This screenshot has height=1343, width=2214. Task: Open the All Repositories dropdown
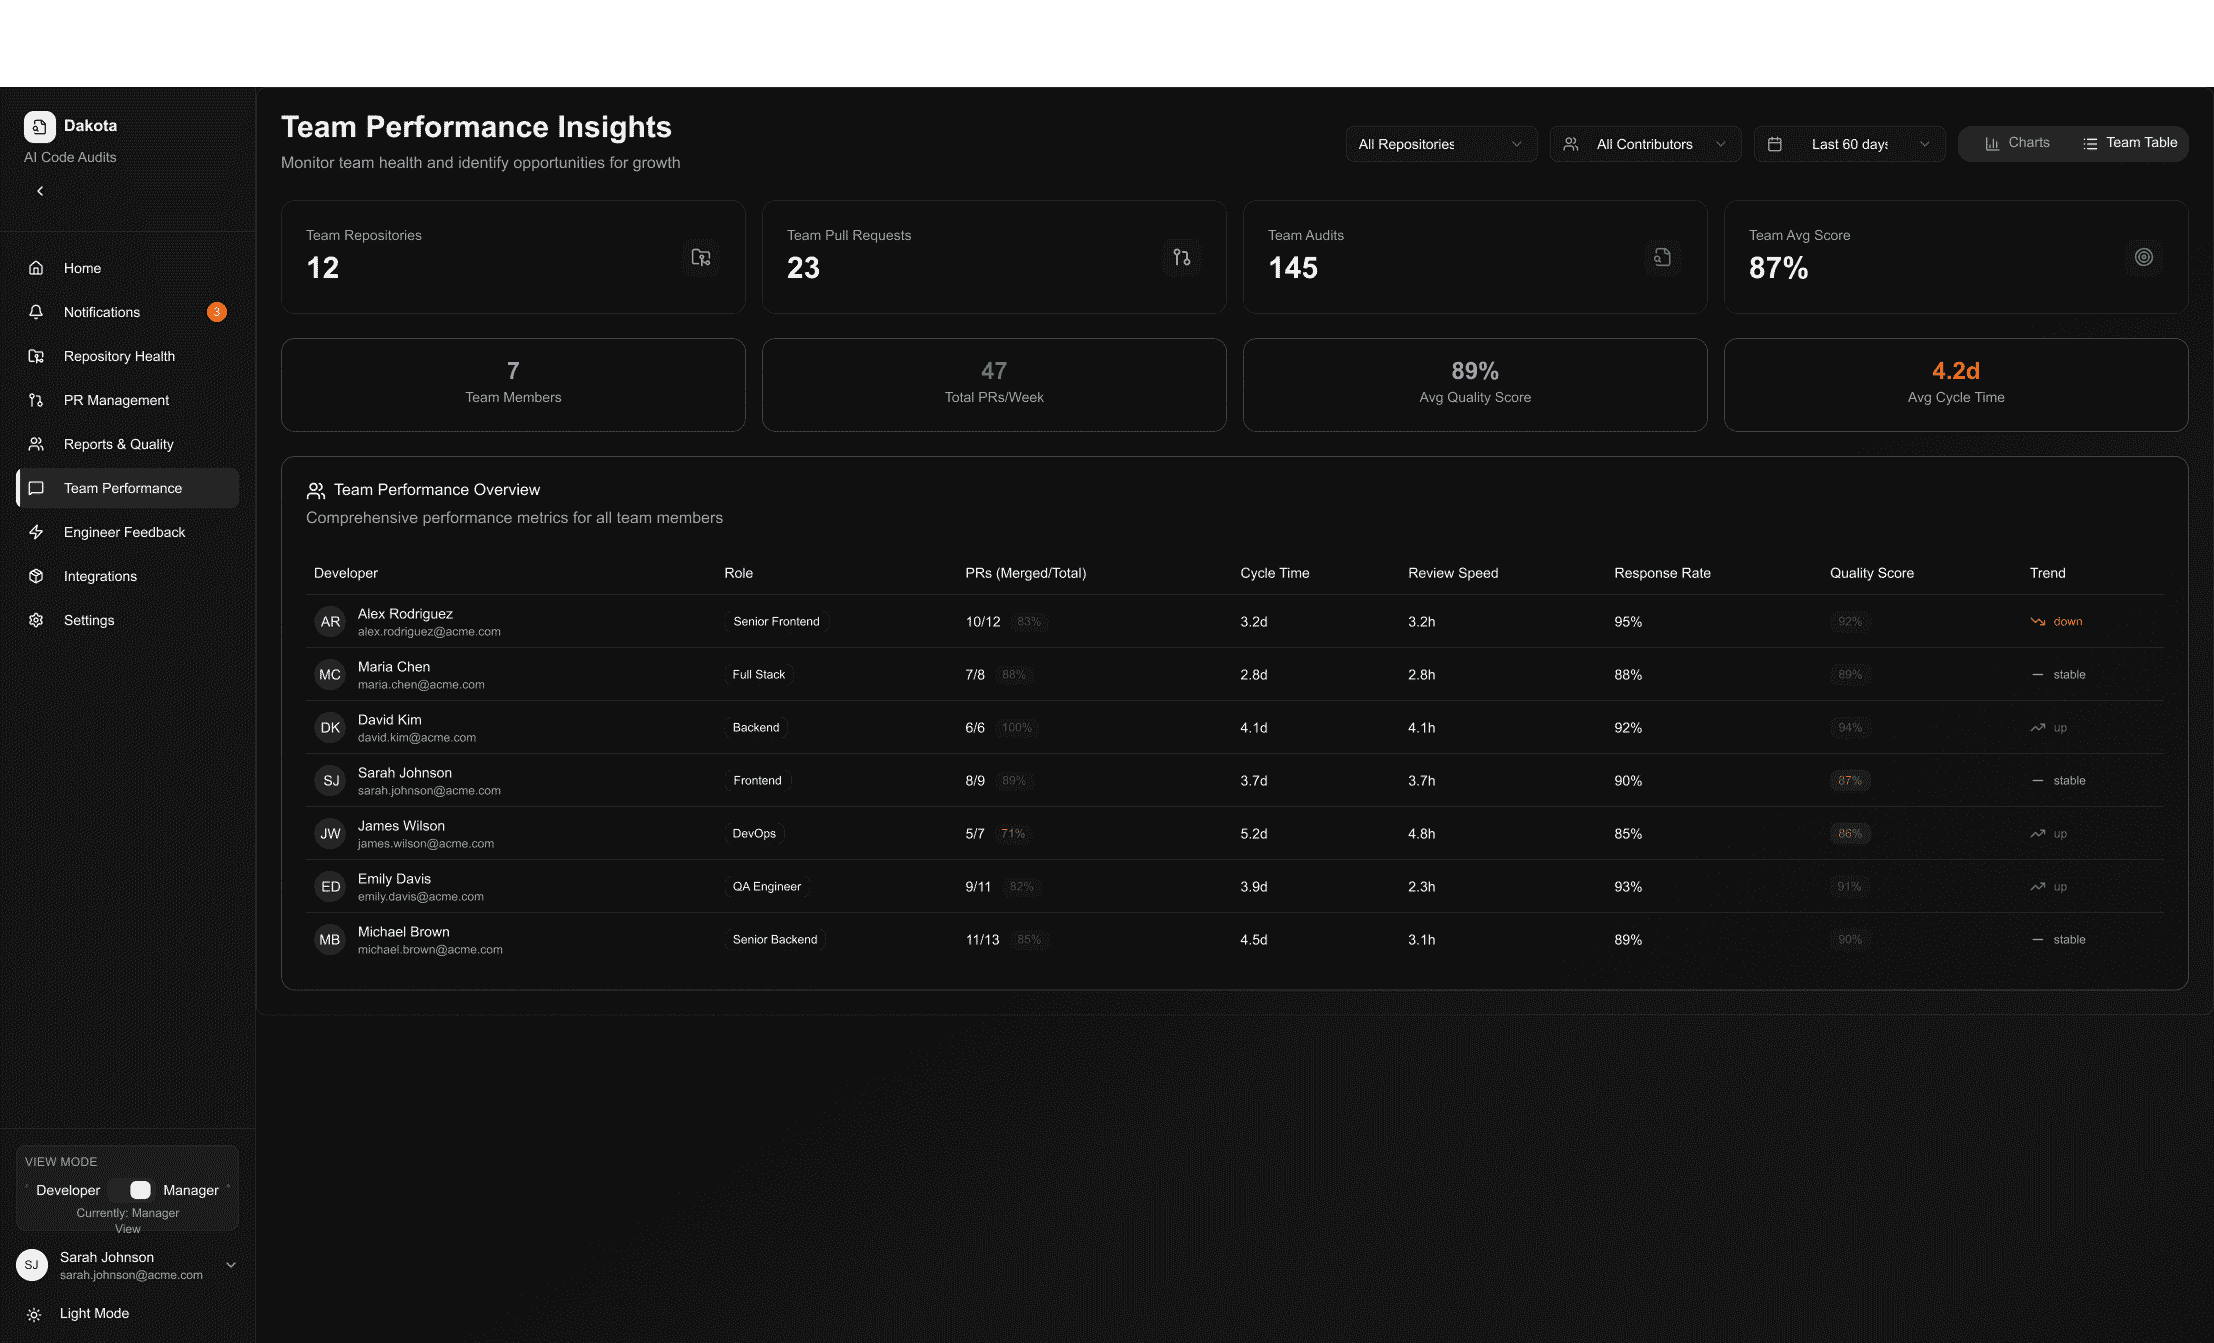click(x=1440, y=144)
